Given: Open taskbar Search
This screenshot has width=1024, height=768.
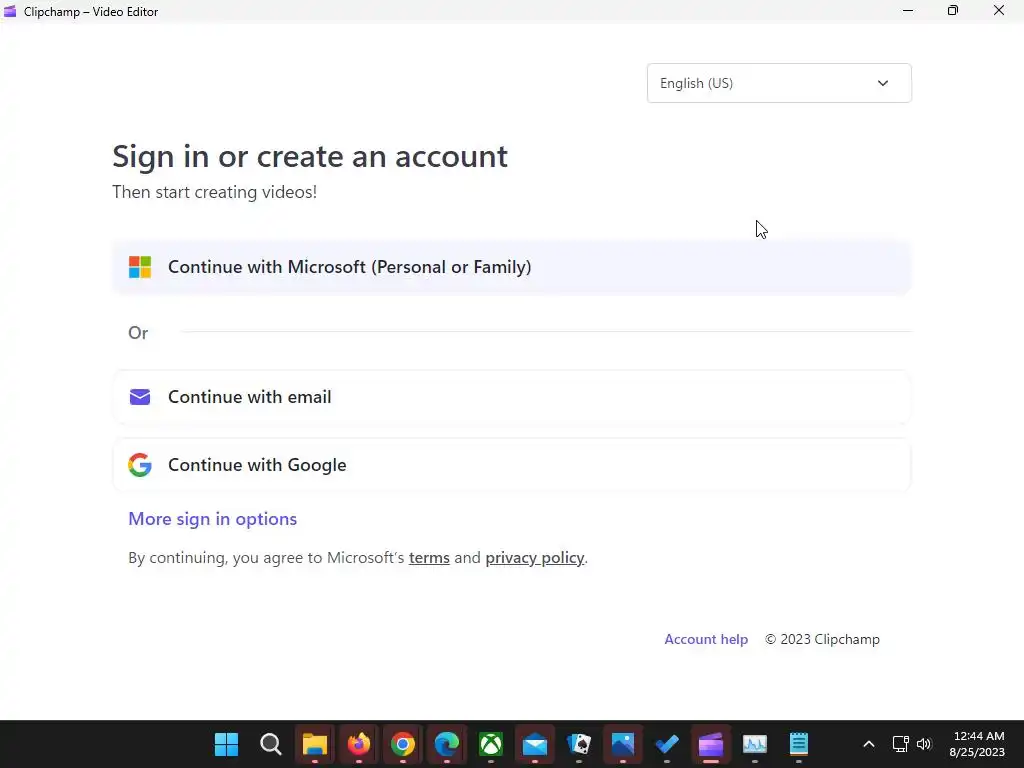Looking at the screenshot, I should (270, 744).
